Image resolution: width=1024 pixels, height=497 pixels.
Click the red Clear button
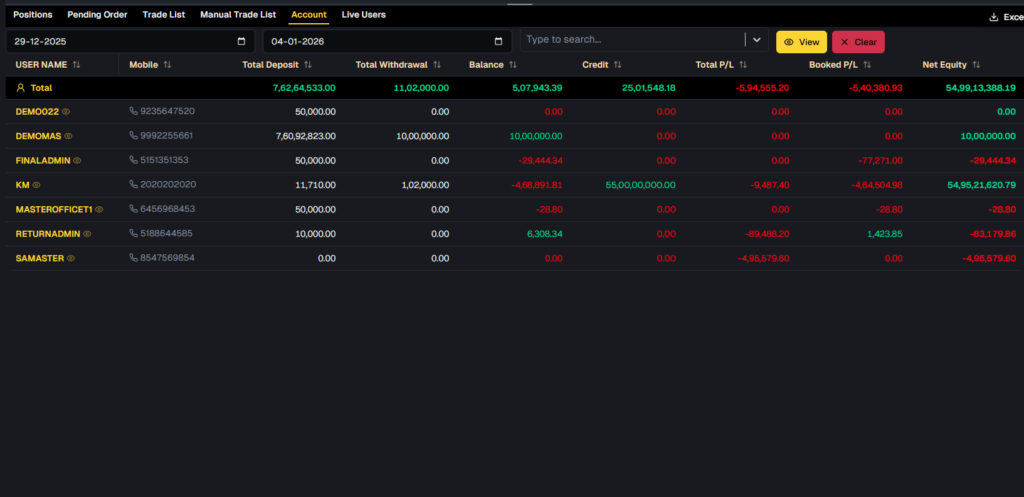pos(858,42)
